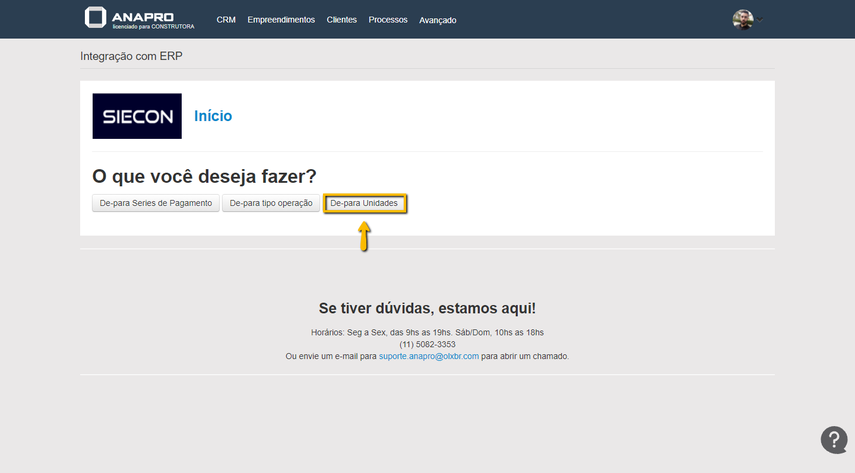Expand the chevron next to user avatar
The height and width of the screenshot is (473, 855).
[x=760, y=19]
